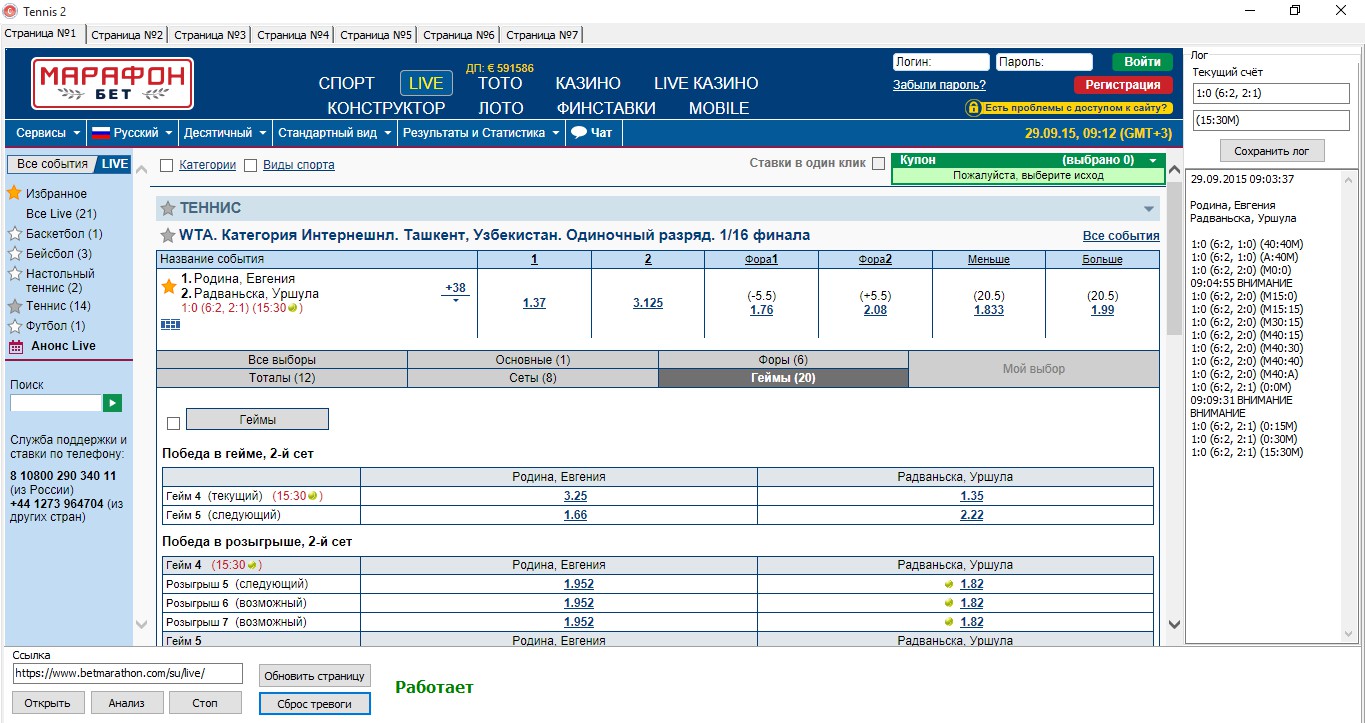Select the Тоталы (12) tab
Viewport: 1365px width, 723px height.
point(282,378)
